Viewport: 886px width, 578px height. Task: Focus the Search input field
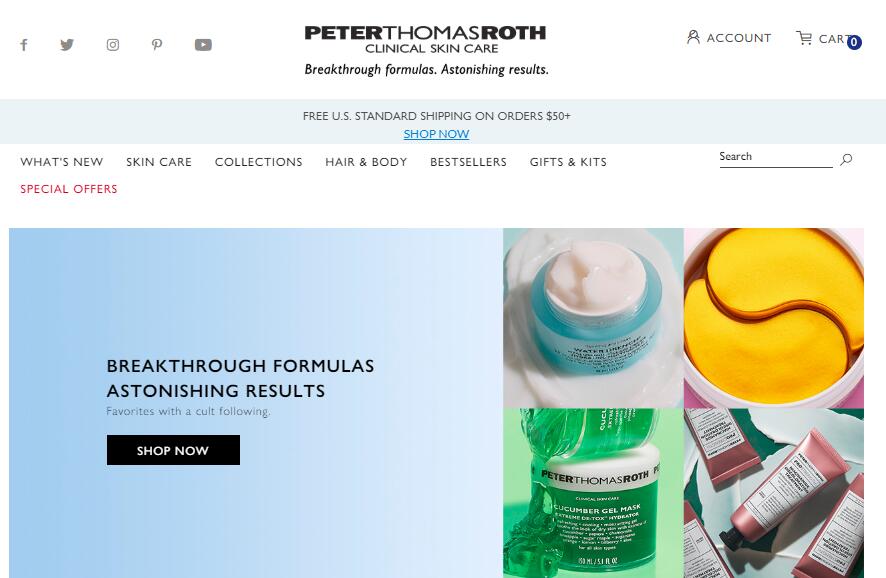pyautogui.click(x=776, y=157)
